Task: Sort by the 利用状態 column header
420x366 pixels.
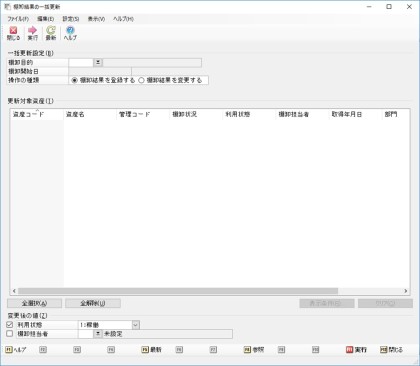Action: click(249, 114)
